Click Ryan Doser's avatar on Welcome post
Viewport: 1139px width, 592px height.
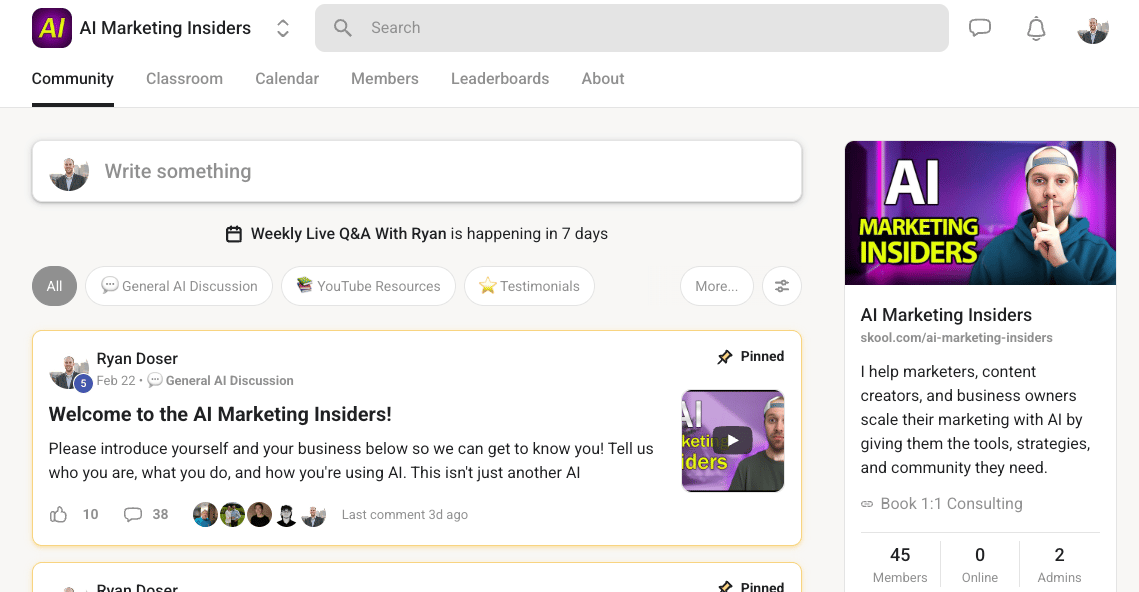(x=69, y=372)
